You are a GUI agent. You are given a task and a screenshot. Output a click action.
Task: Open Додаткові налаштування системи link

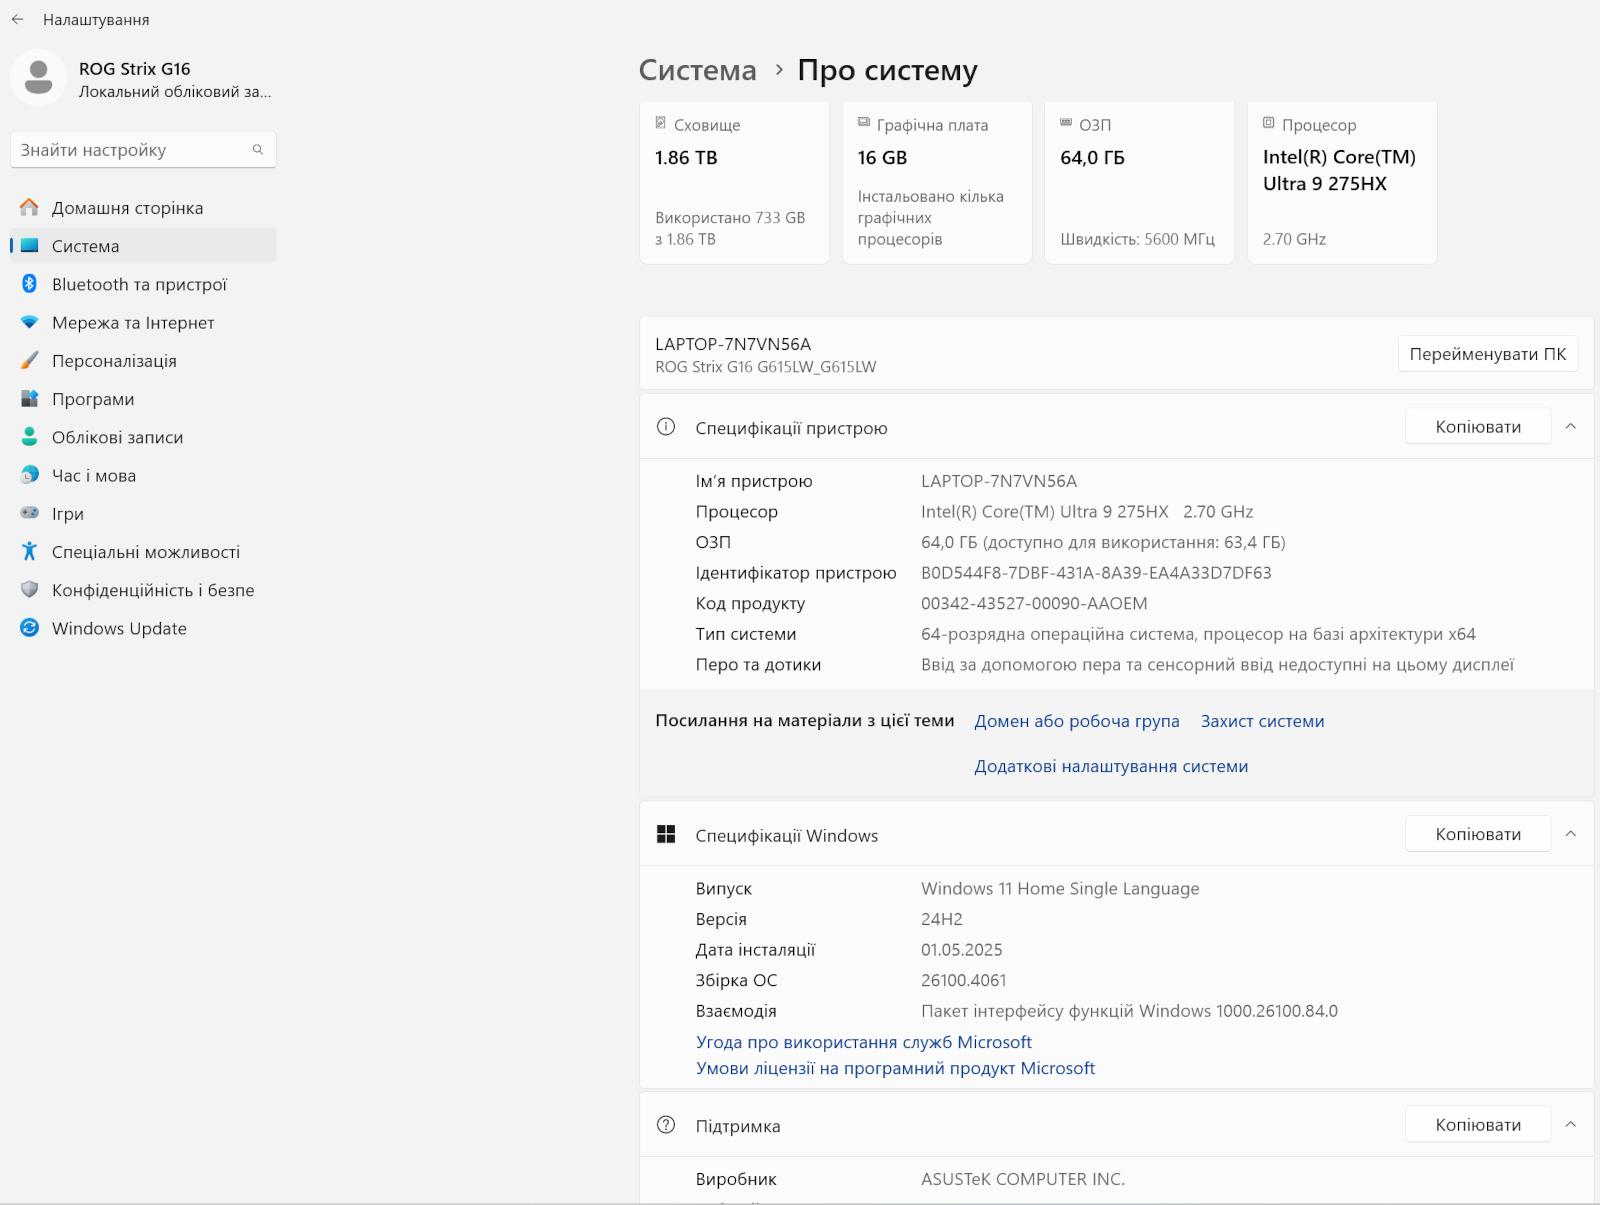pos(1111,766)
